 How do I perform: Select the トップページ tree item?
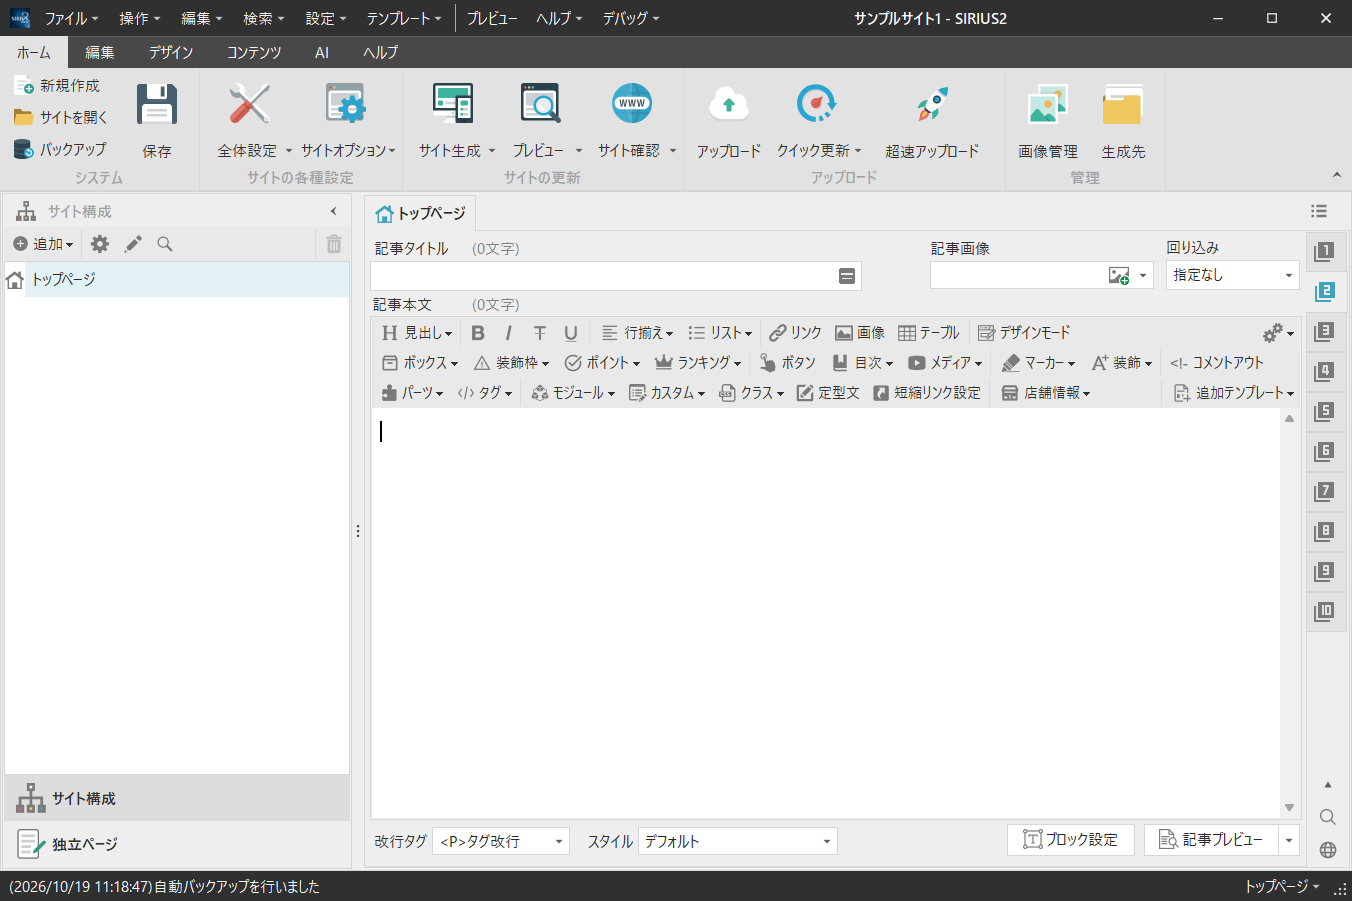click(x=177, y=280)
